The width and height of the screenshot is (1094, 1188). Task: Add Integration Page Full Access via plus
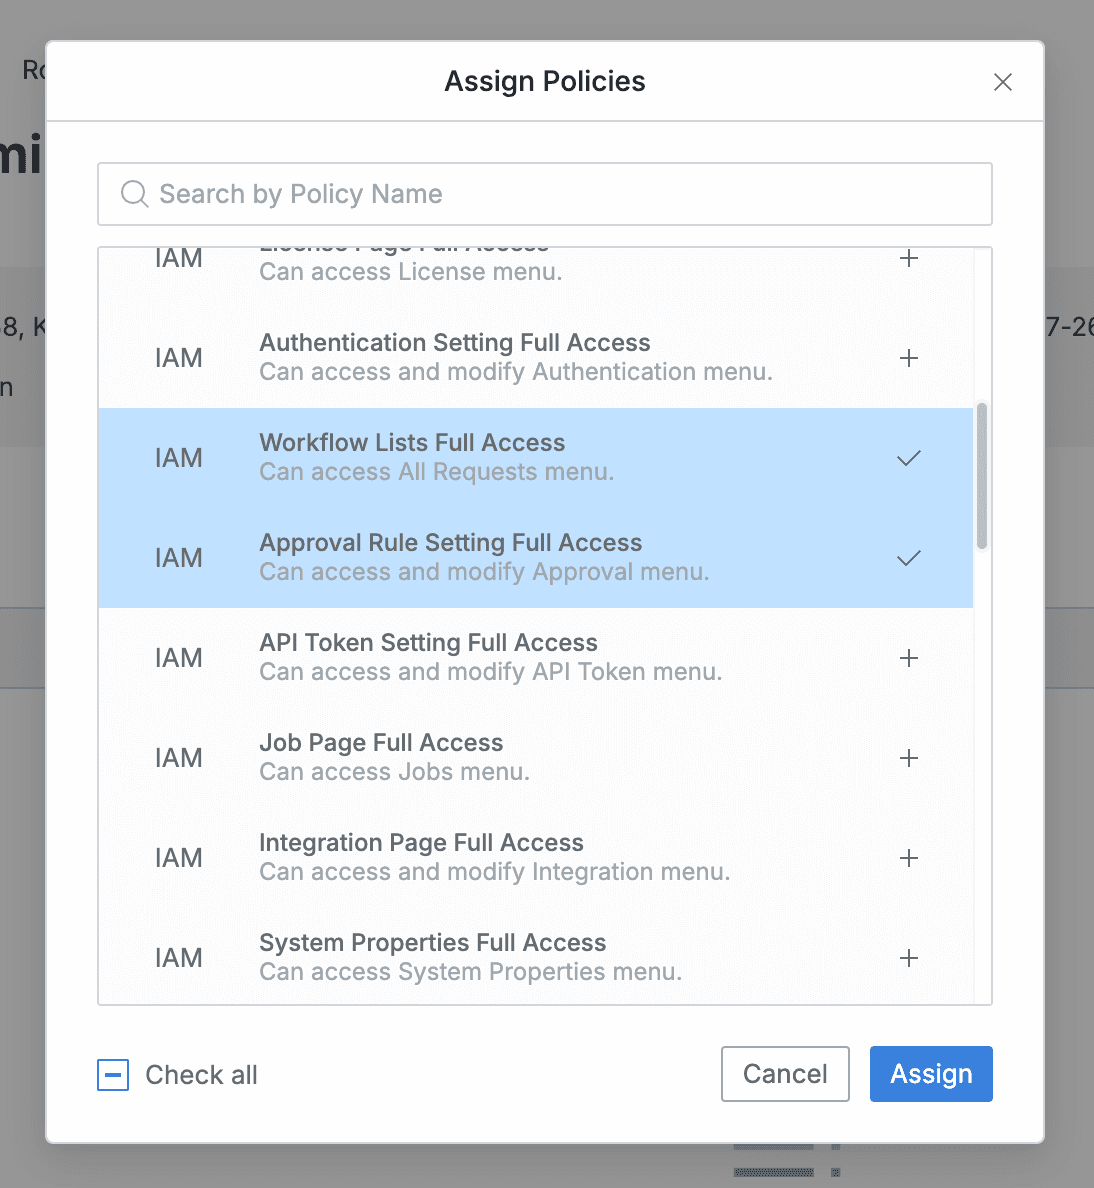(908, 858)
